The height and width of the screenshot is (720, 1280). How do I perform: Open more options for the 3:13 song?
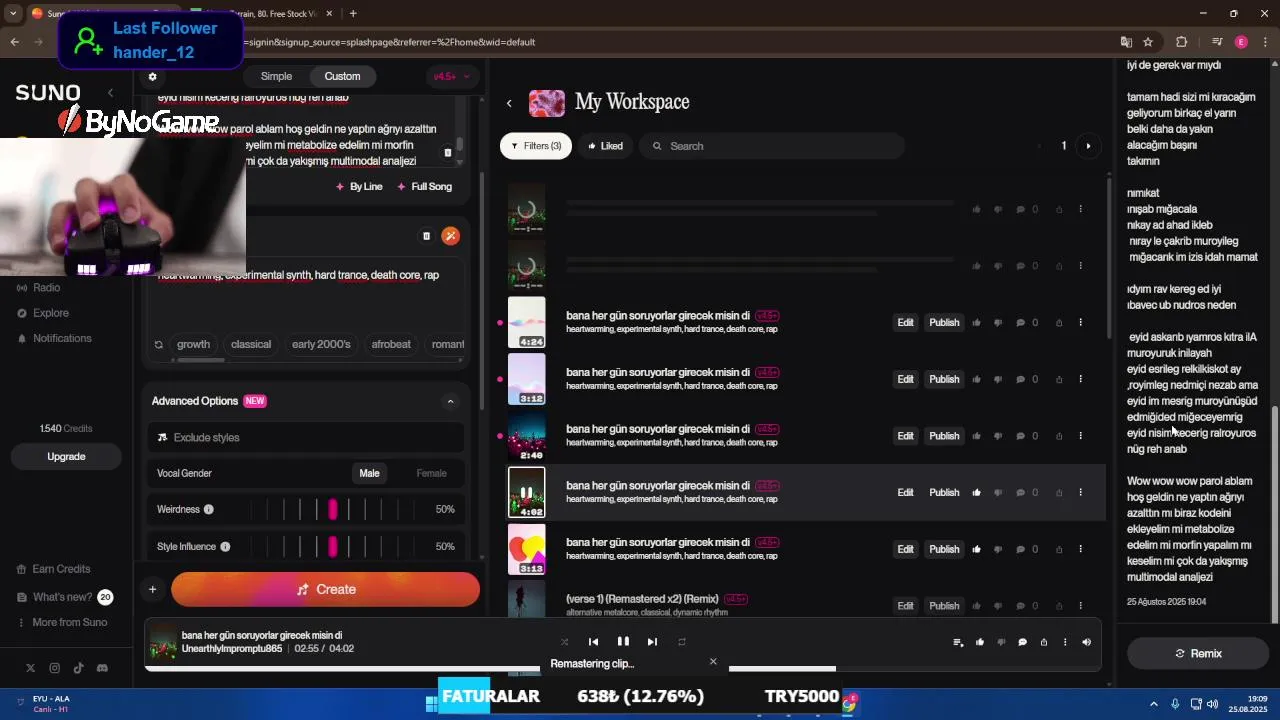coord(1080,549)
